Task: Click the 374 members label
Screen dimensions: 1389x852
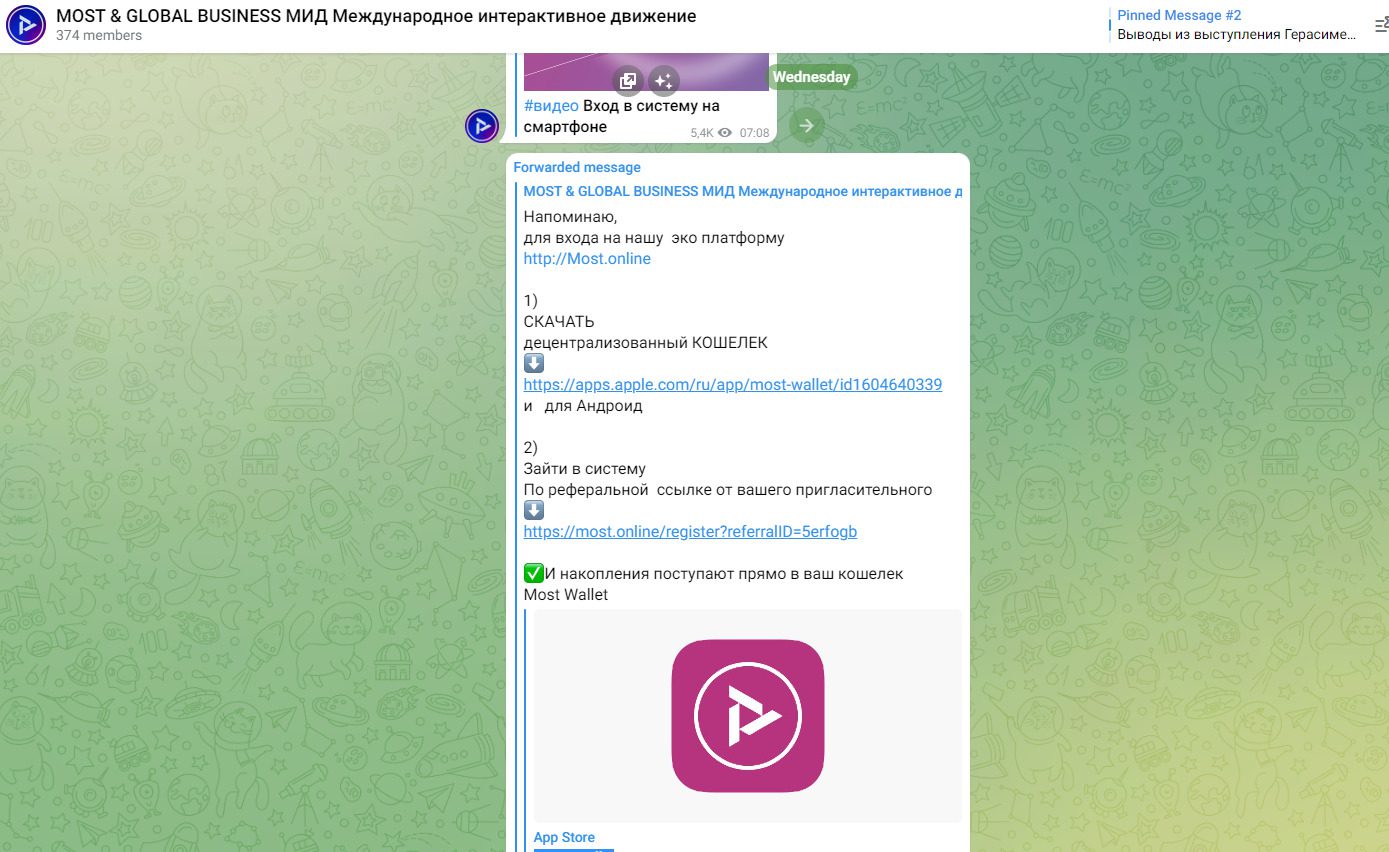Action: (99, 36)
